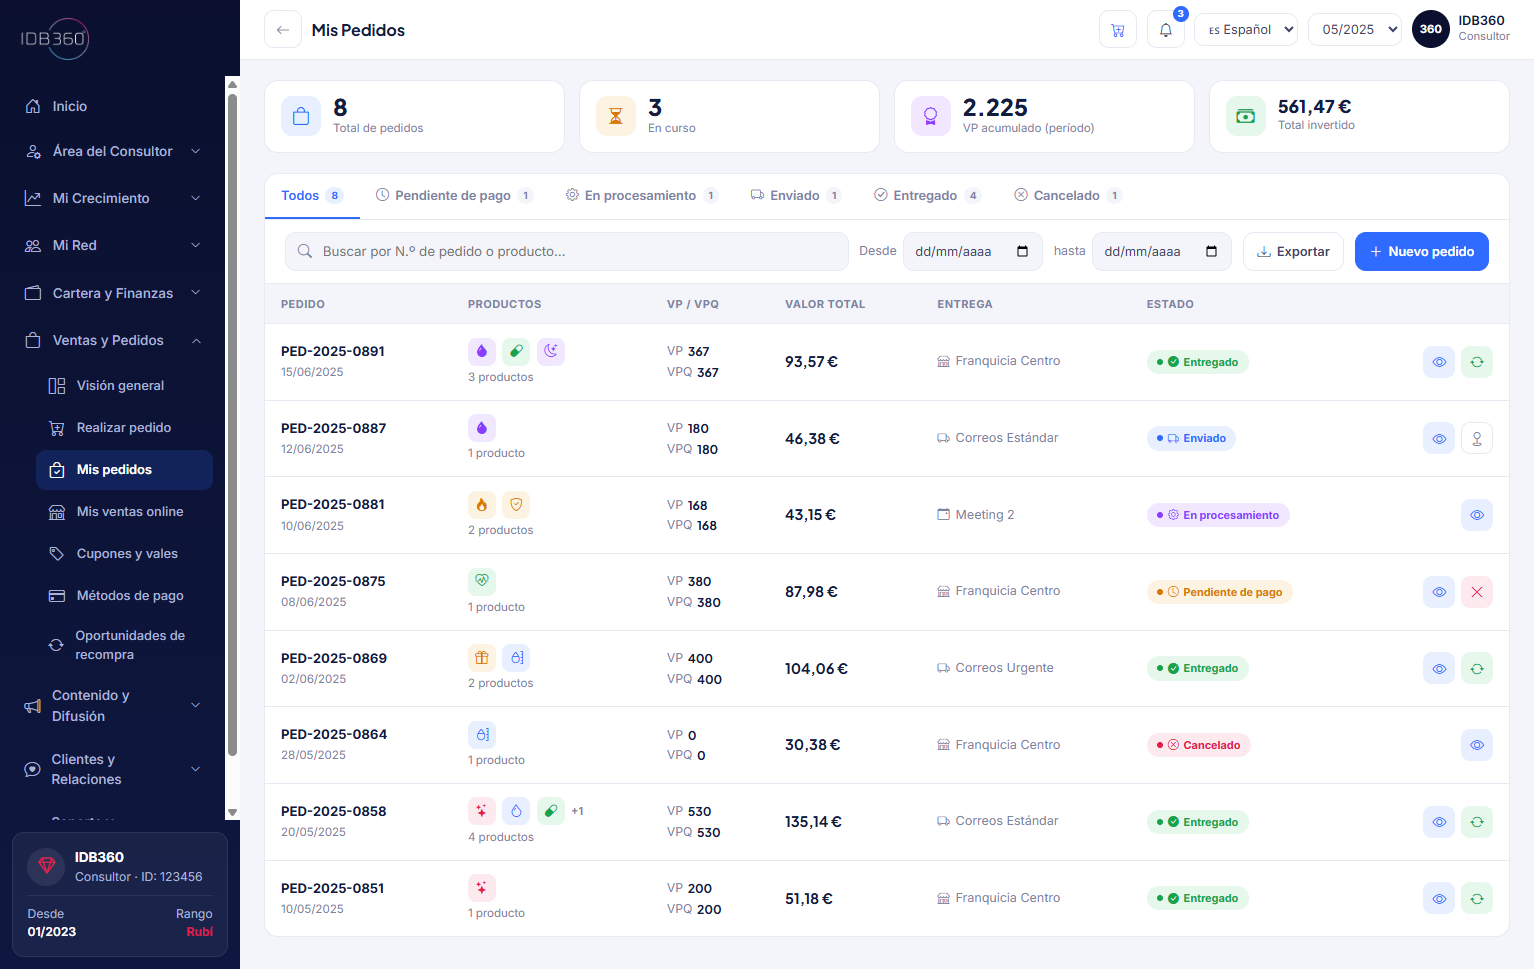Click the hourglass icon in En curso card
The height and width of the screenshot is (969, 1534).
pyautogui.click(x=616, y=117)
